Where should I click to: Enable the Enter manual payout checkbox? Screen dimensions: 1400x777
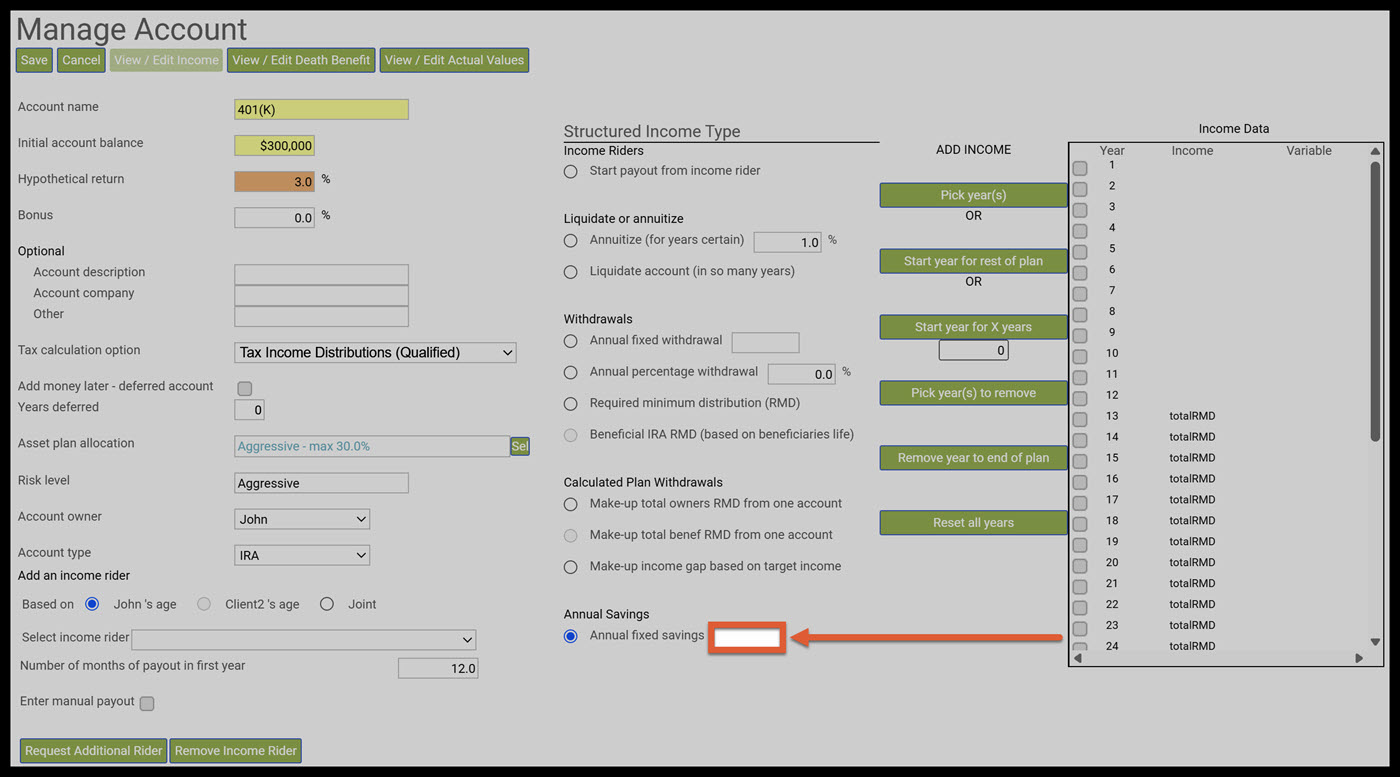tap(147, 703)
